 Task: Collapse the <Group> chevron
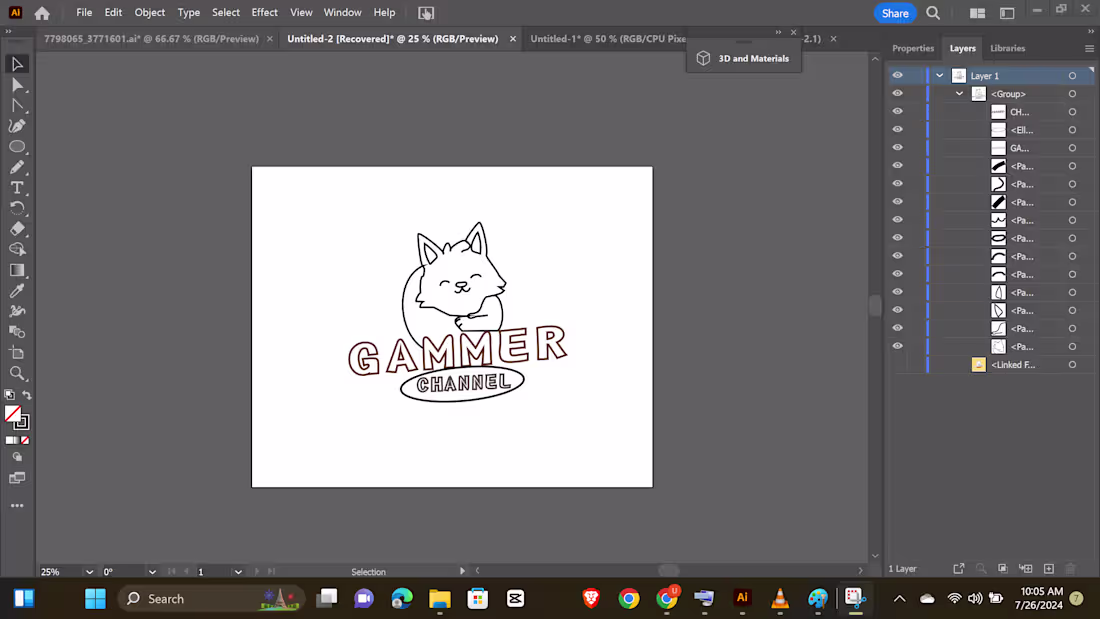pos(959,94)
